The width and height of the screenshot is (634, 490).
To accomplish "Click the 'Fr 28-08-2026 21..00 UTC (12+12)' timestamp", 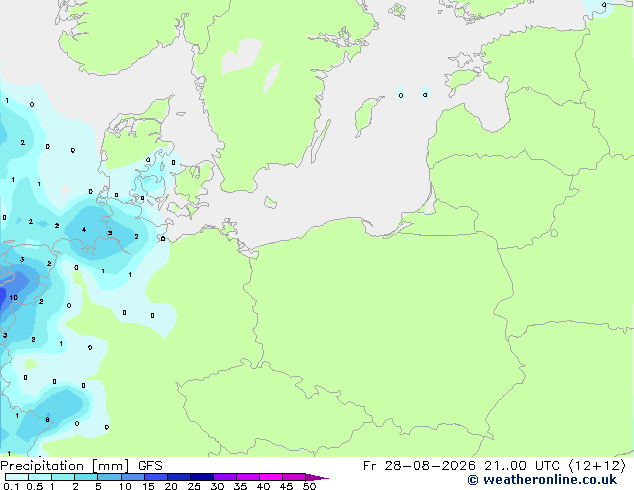I will (494, 466).
